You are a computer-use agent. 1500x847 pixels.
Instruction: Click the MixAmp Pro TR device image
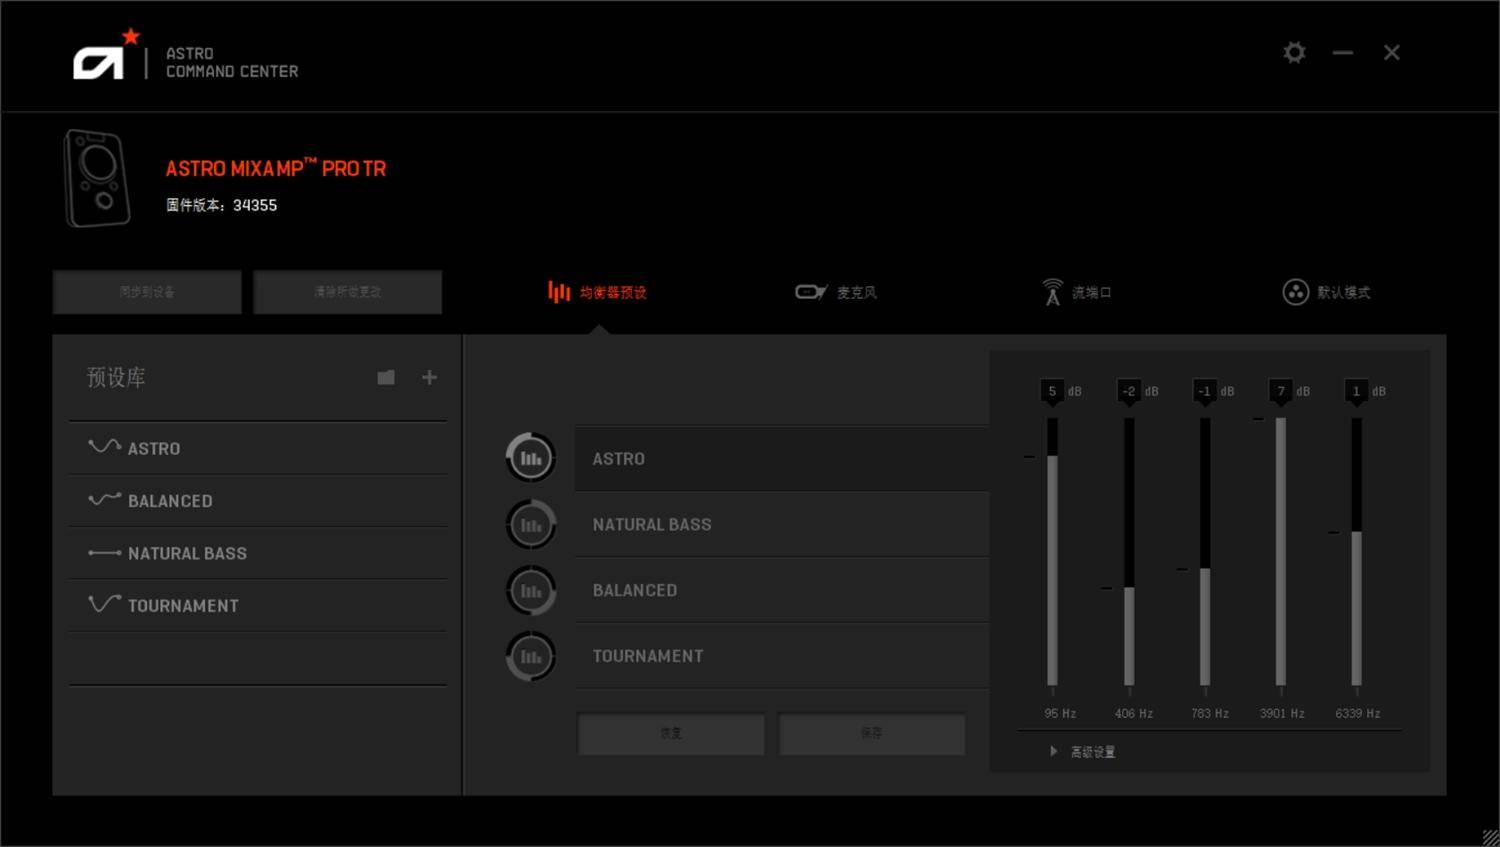click(x=97, y=178)
